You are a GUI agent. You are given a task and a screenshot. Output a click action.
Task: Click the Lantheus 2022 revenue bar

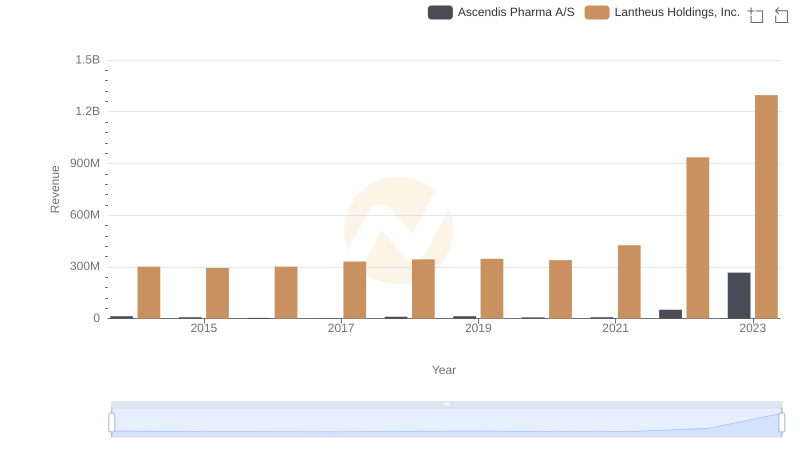[x=697, y=238]
